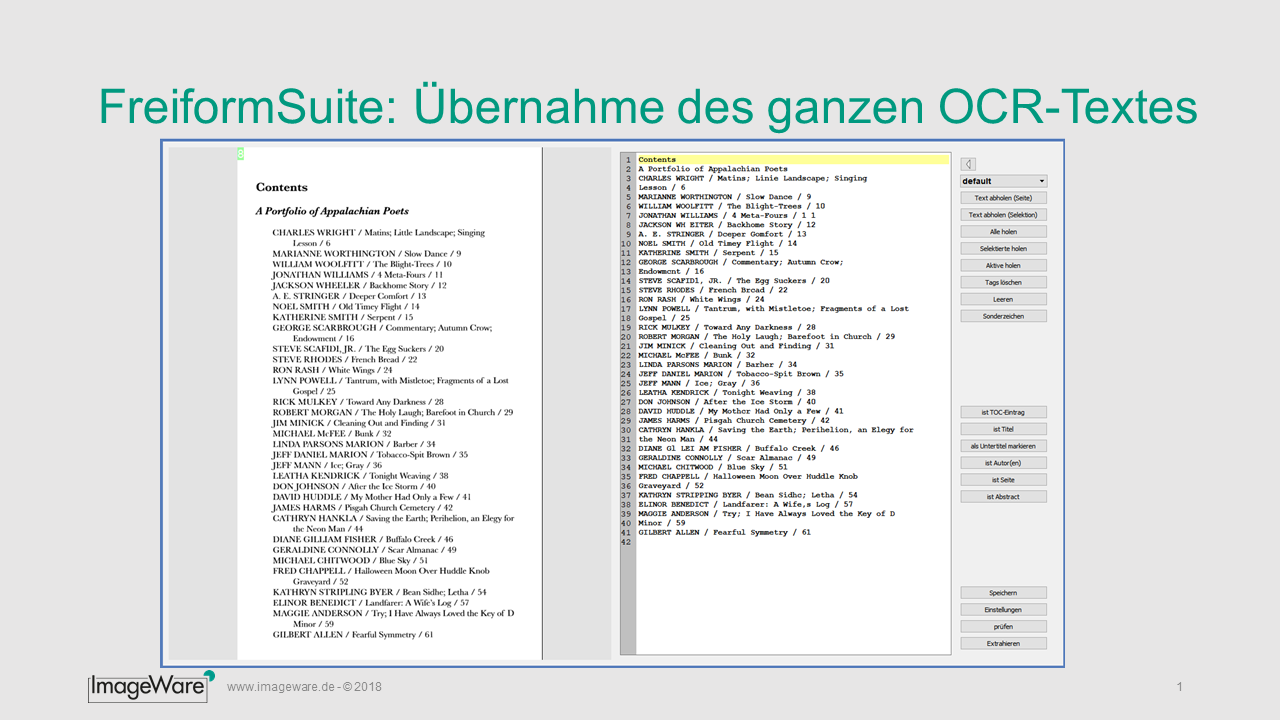
Task: Click Aktive holen button
Action: pos(1003,265)
